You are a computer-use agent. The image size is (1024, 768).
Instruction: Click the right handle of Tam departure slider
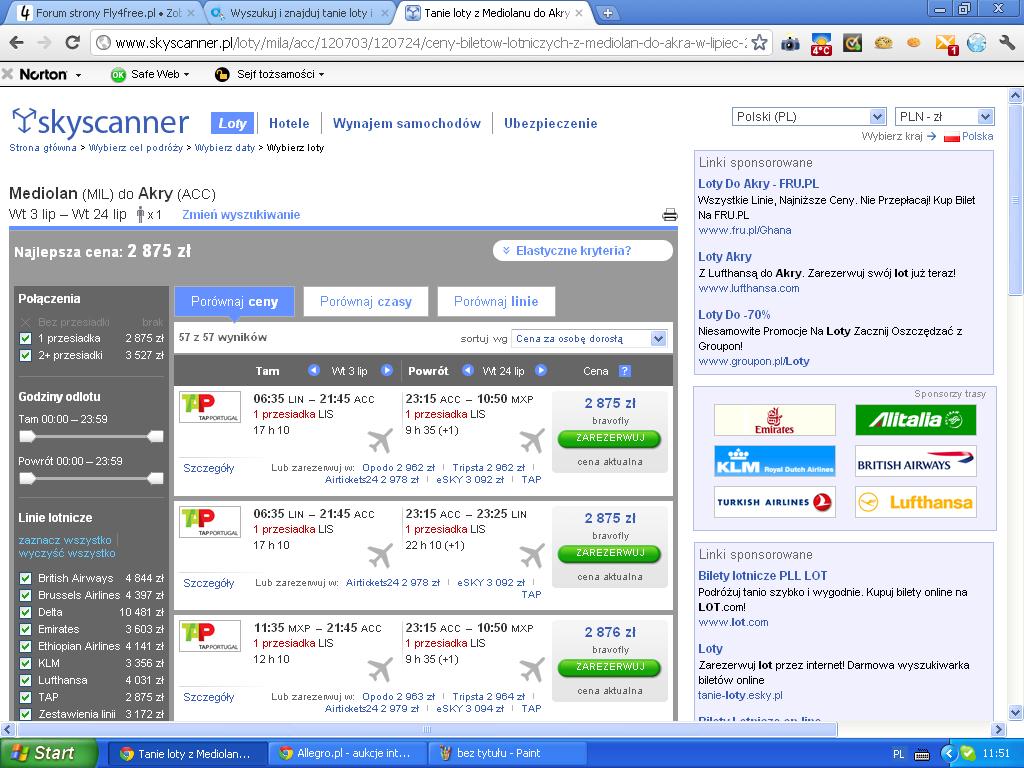pyautogui.click(x=155, y=436)
